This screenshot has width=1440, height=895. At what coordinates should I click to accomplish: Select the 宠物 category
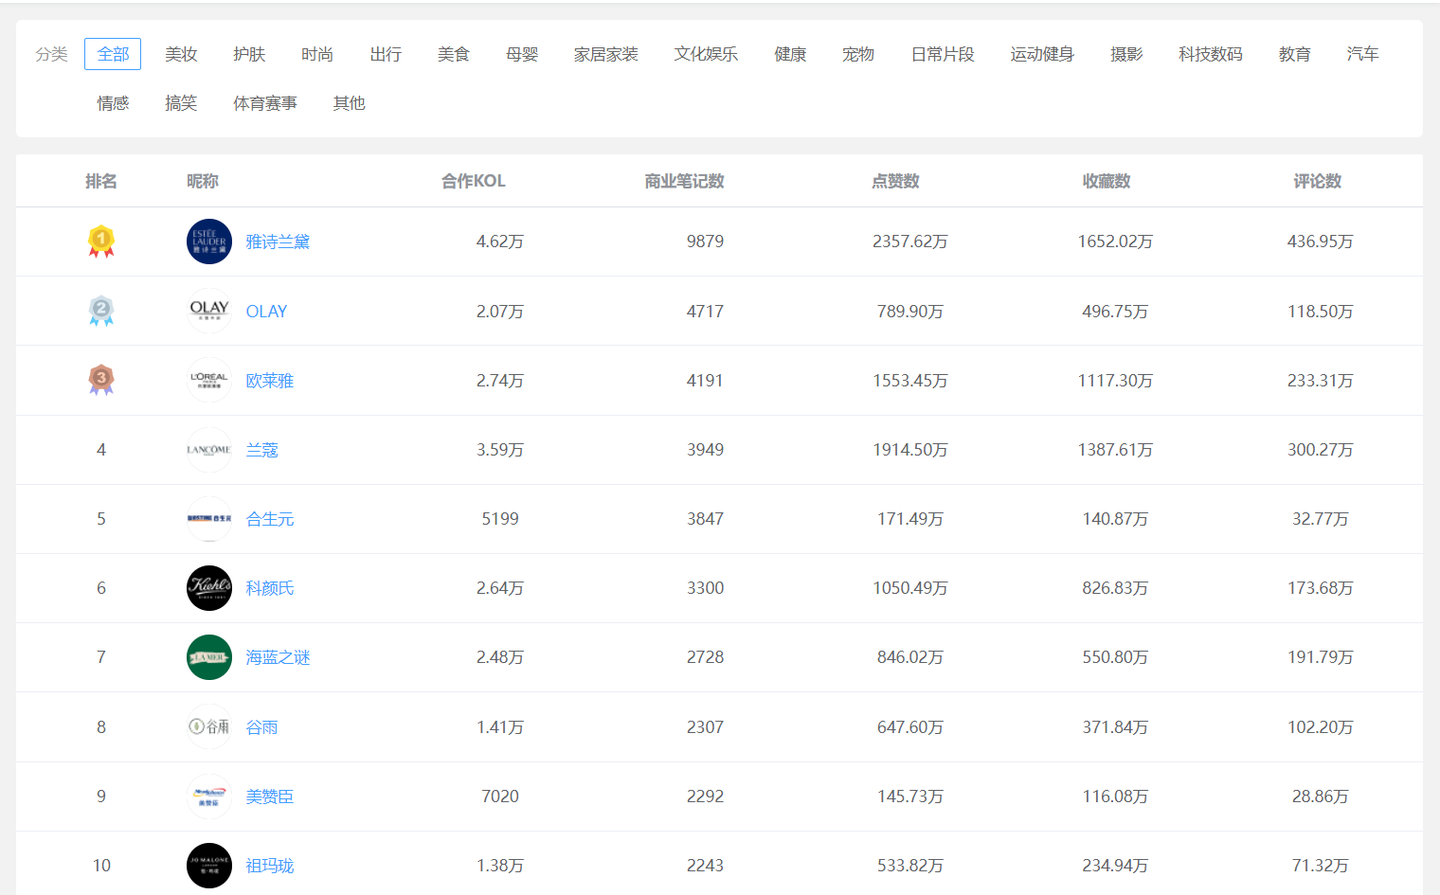(x=858, y=54)
